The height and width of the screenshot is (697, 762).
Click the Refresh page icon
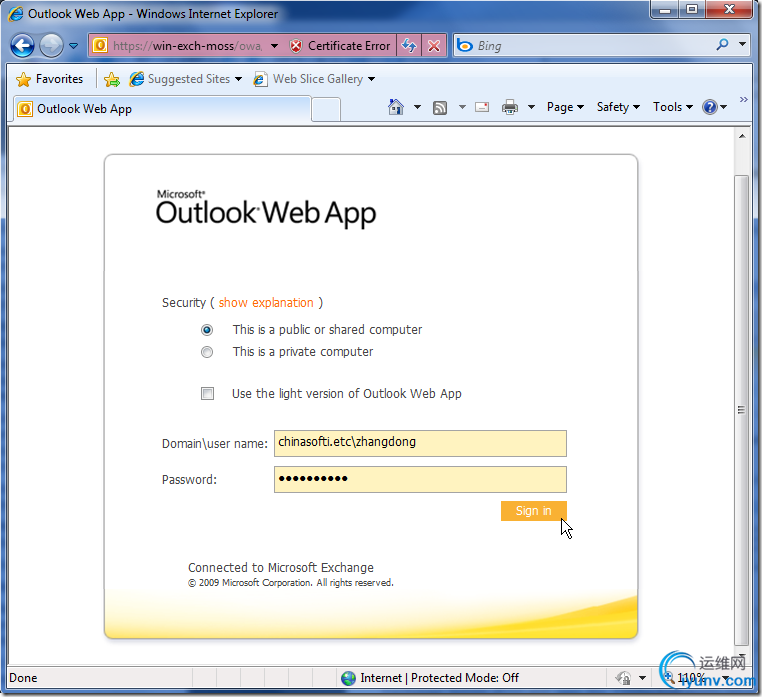[409, 46]
